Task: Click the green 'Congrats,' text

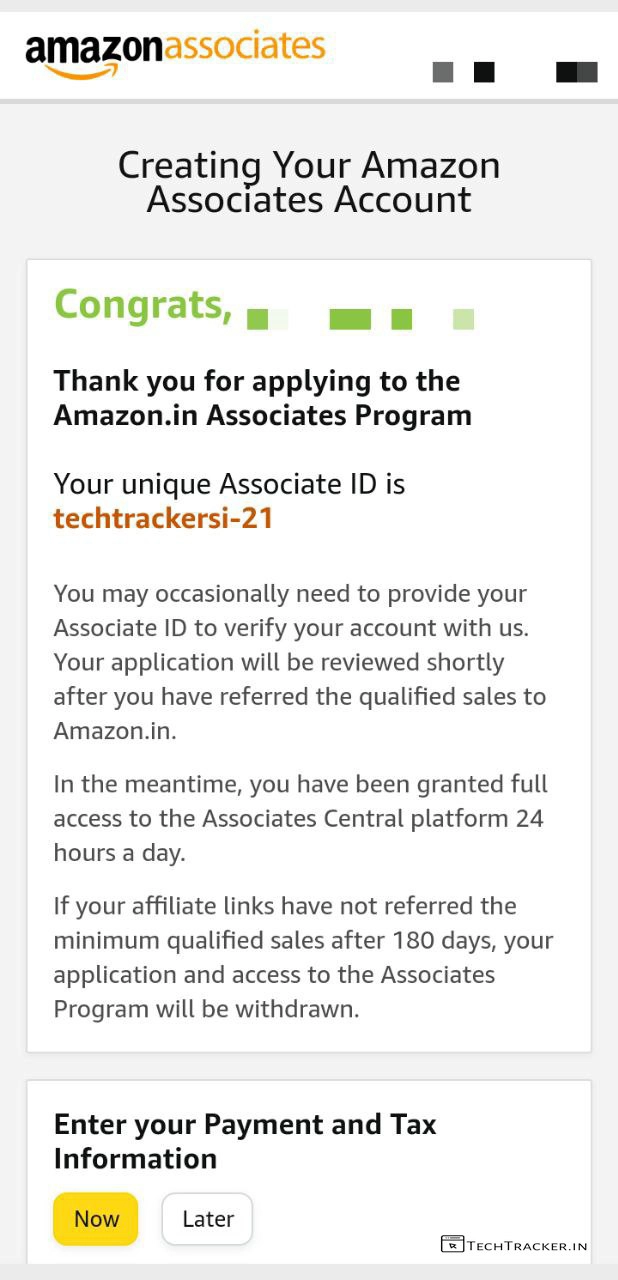Action: pos(143,304)
